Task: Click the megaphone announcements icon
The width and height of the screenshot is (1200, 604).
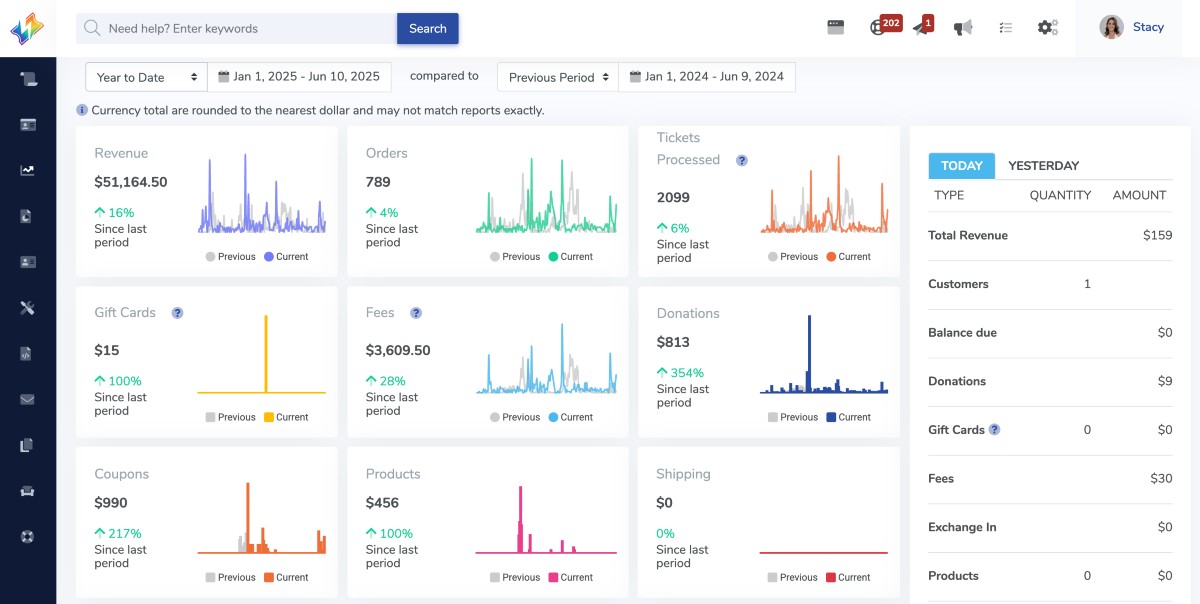Action: (963, 28)
